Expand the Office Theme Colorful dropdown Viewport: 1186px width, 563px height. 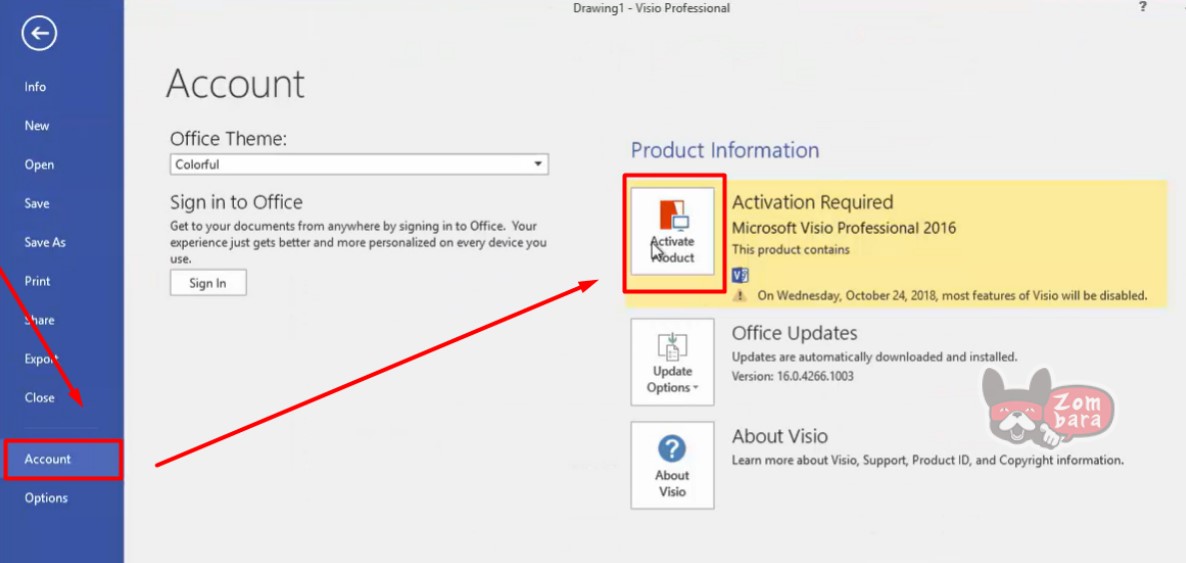pos(359,164)
